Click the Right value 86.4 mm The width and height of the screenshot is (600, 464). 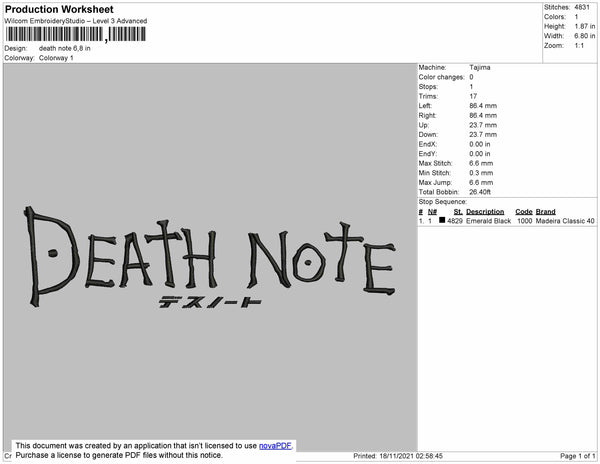[x=483, y=116]
